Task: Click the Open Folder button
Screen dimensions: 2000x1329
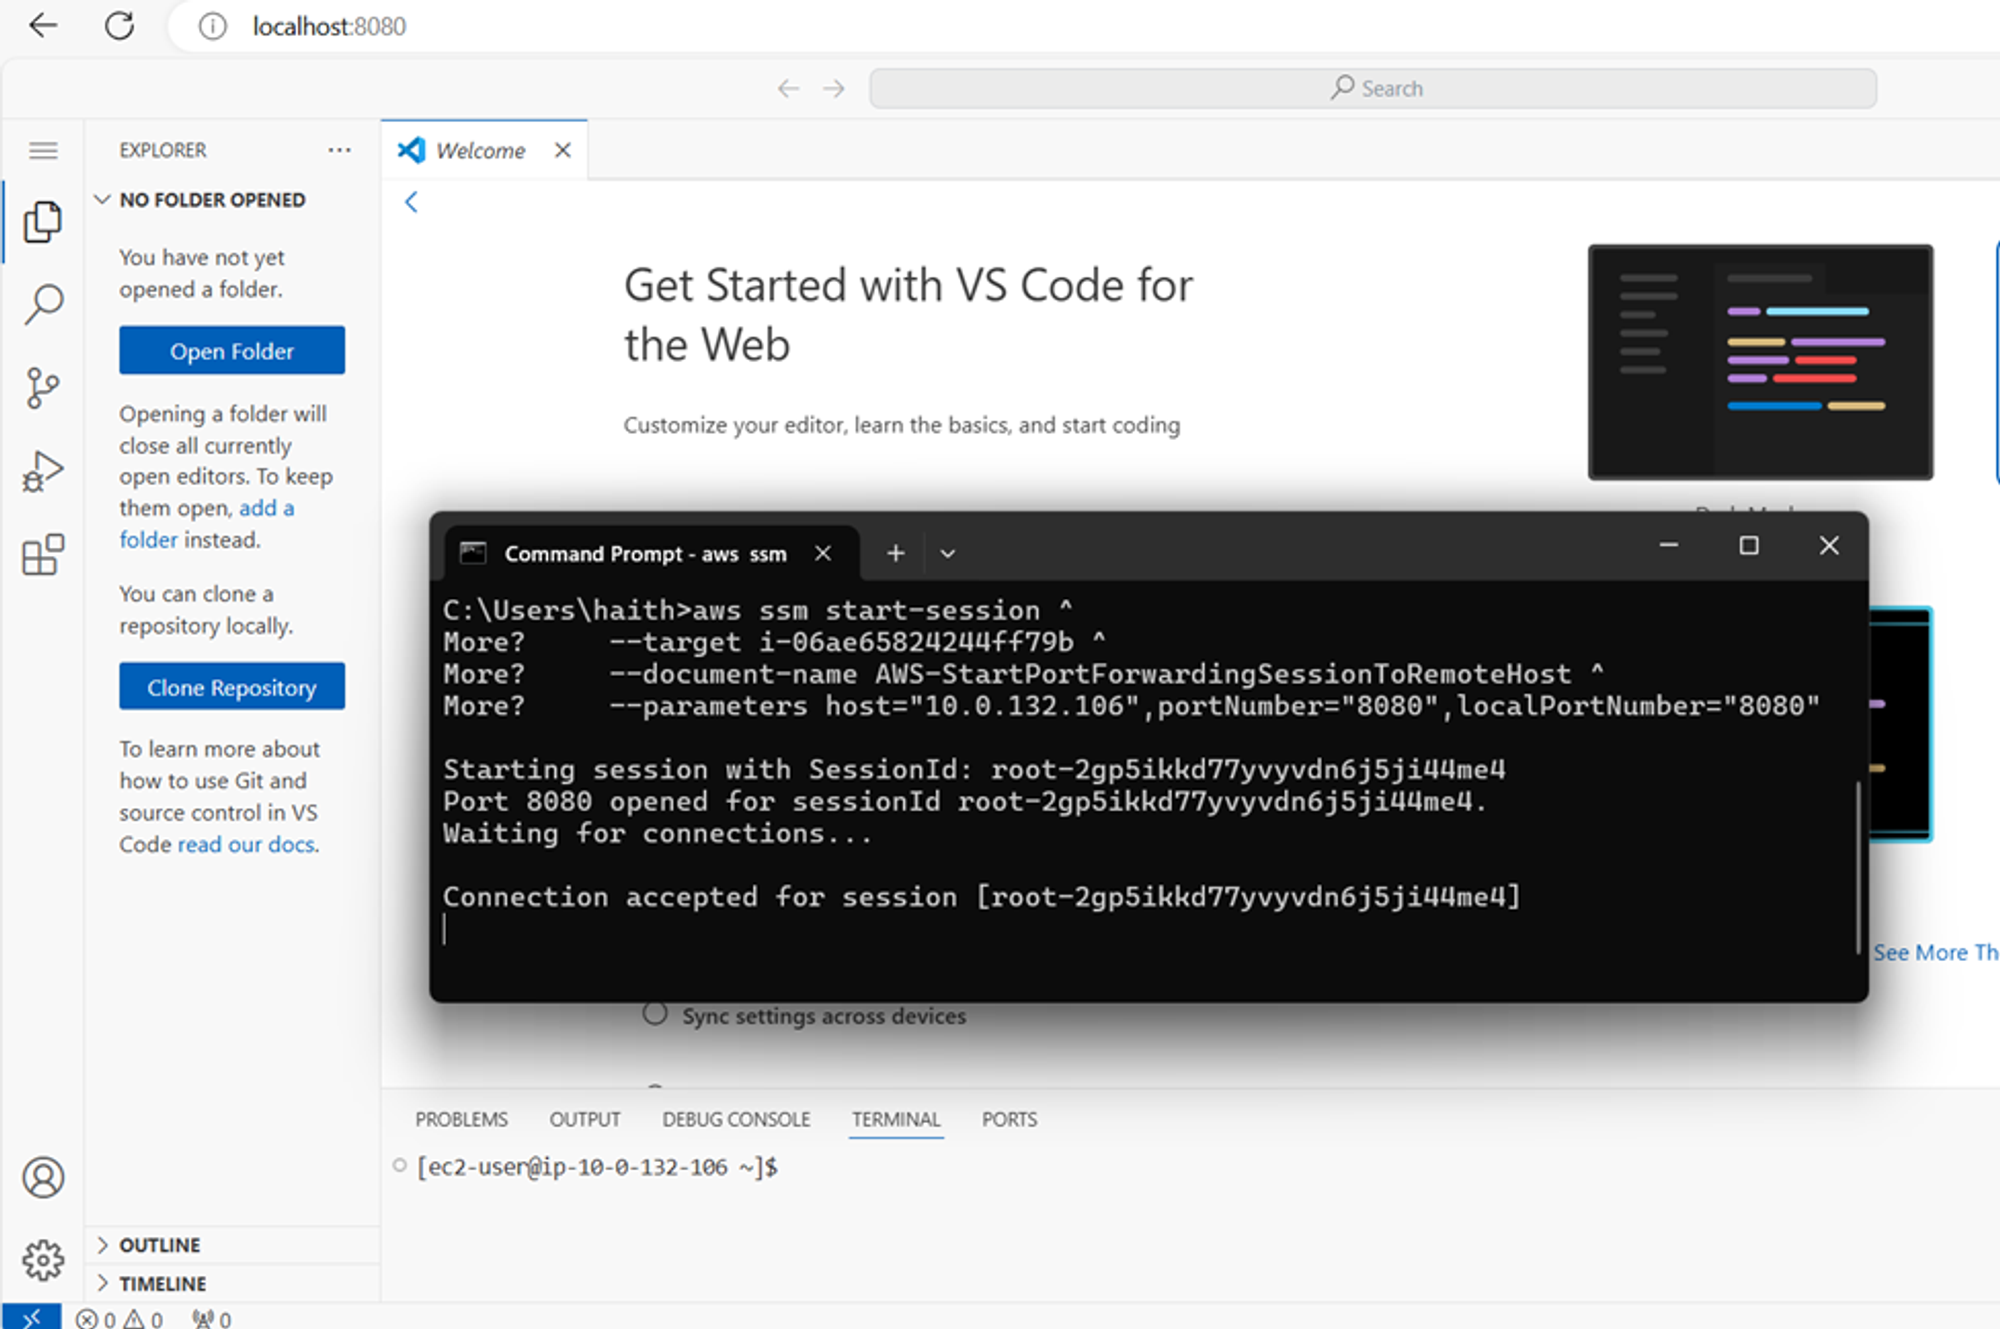Action: click(x=232, y=351)
